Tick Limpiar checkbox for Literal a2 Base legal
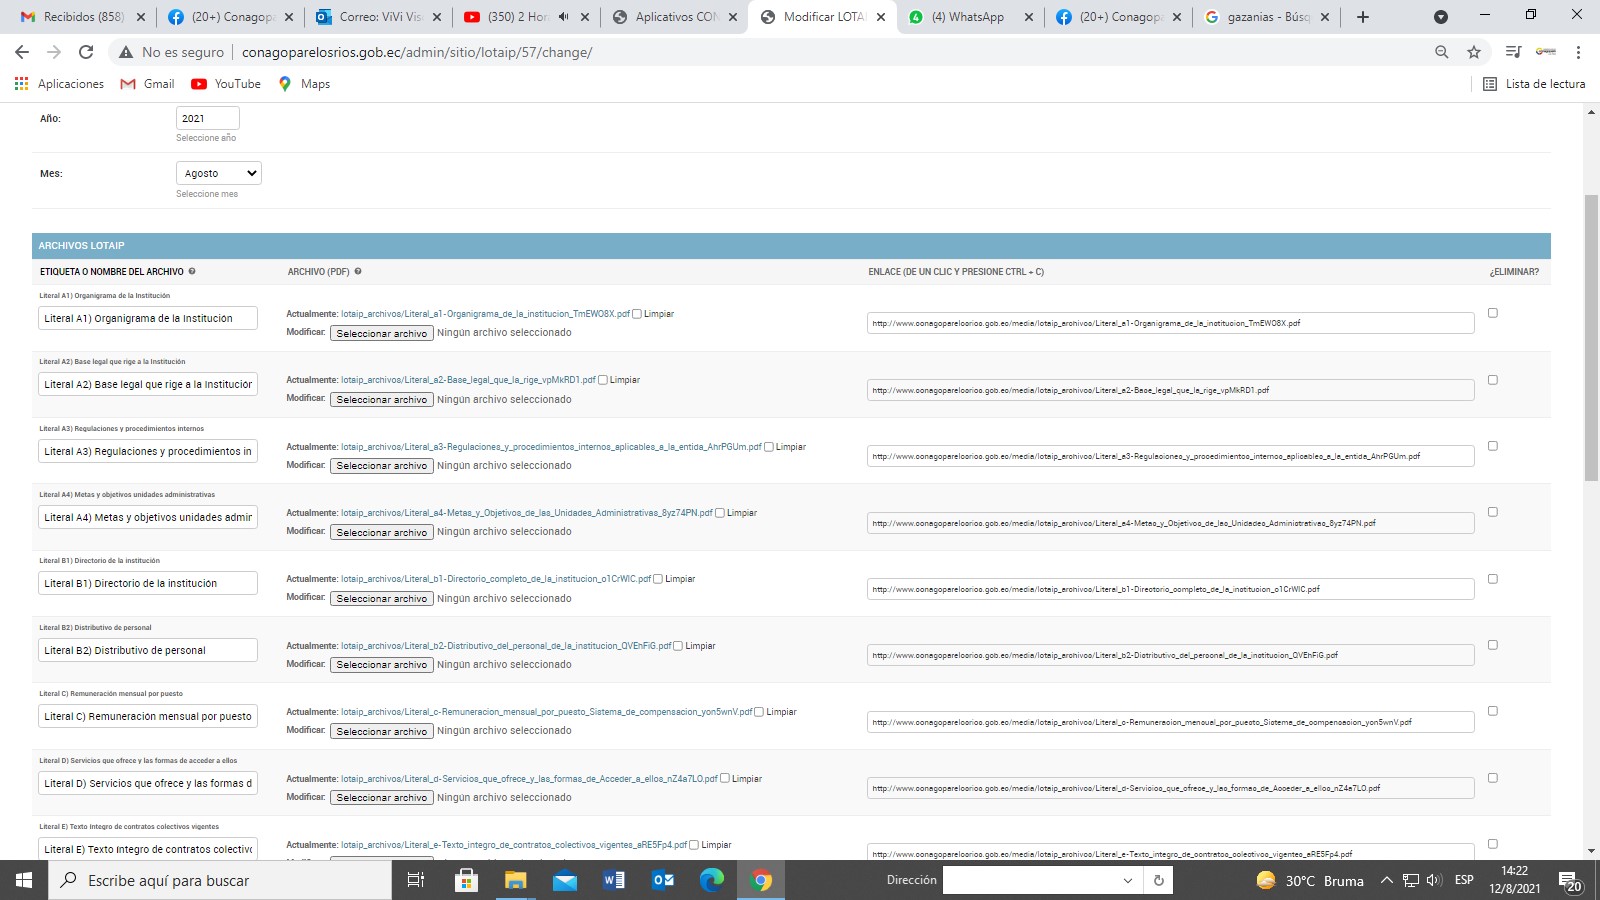 [x=602, y=380]
